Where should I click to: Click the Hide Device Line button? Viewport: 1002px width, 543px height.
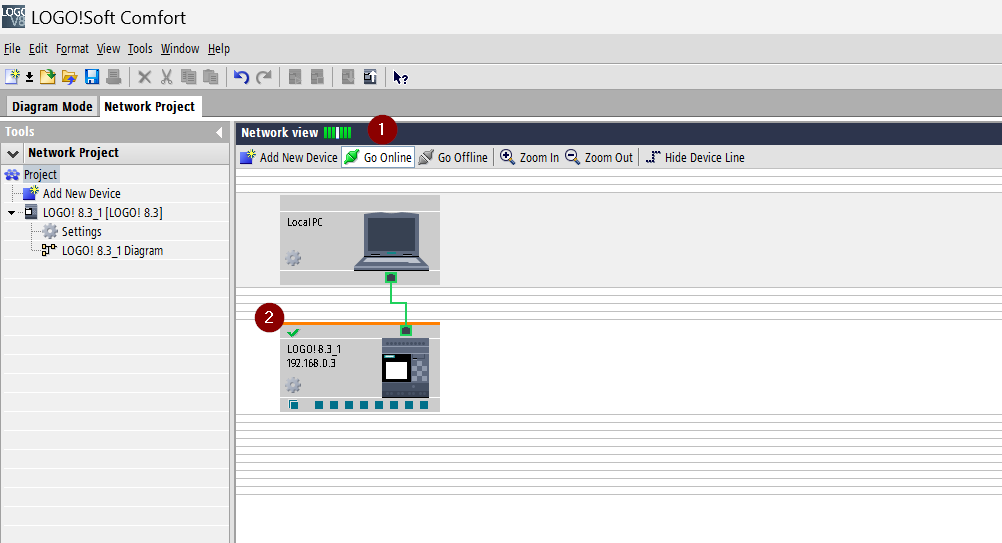tap(695, 157)
